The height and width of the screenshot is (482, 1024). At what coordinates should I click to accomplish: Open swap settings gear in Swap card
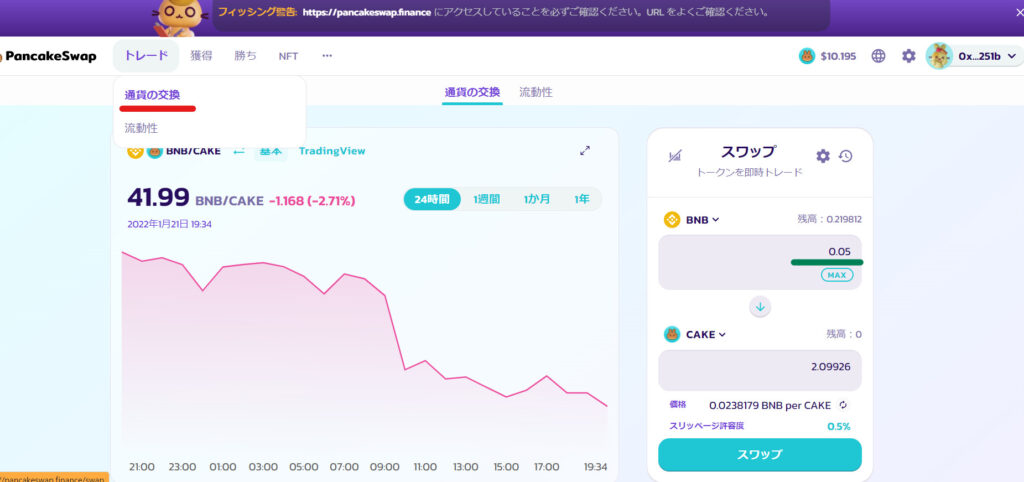(x=823, y=156)
